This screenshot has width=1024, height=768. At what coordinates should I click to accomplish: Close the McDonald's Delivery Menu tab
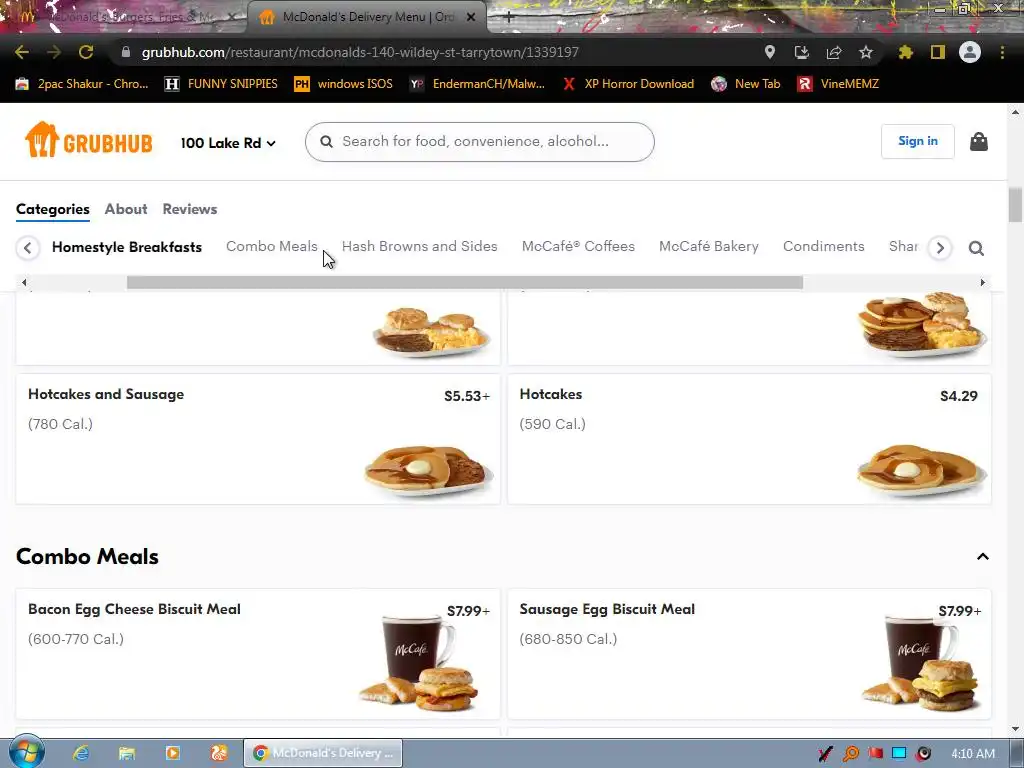[x=471, y=17]
